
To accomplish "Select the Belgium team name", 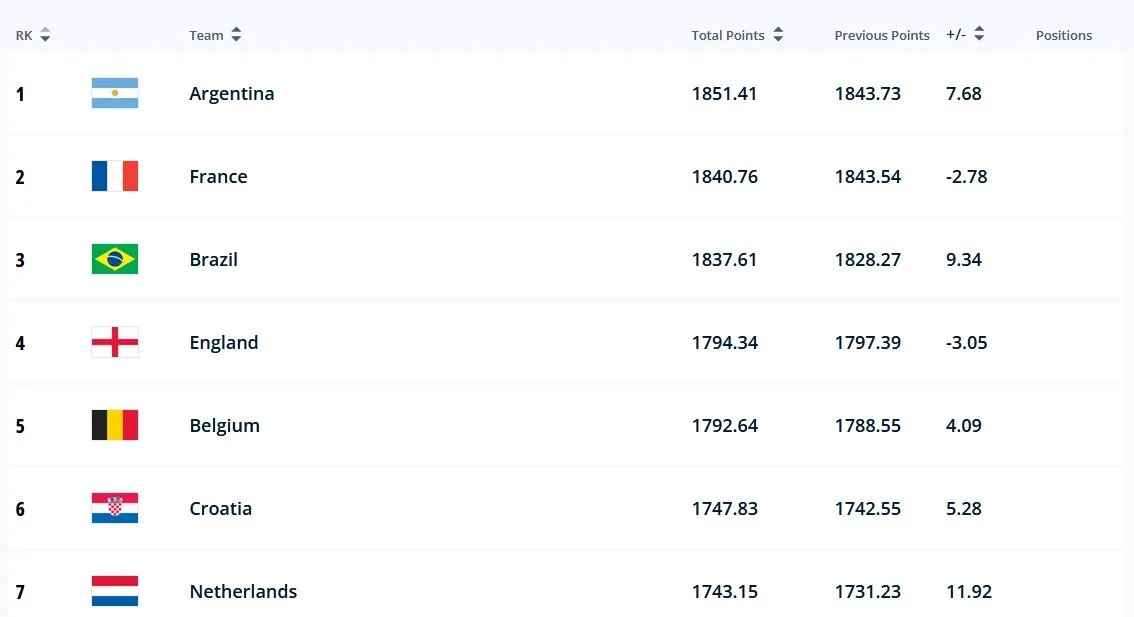I will click(224, 425).
